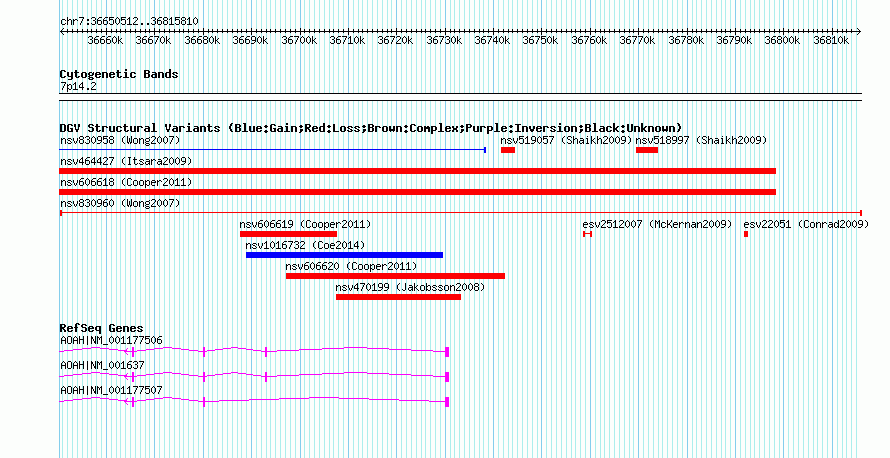Open the nsv470199 (Jakobsson2008) label
This screenshot has width=890, height=458.
point(410,287)
